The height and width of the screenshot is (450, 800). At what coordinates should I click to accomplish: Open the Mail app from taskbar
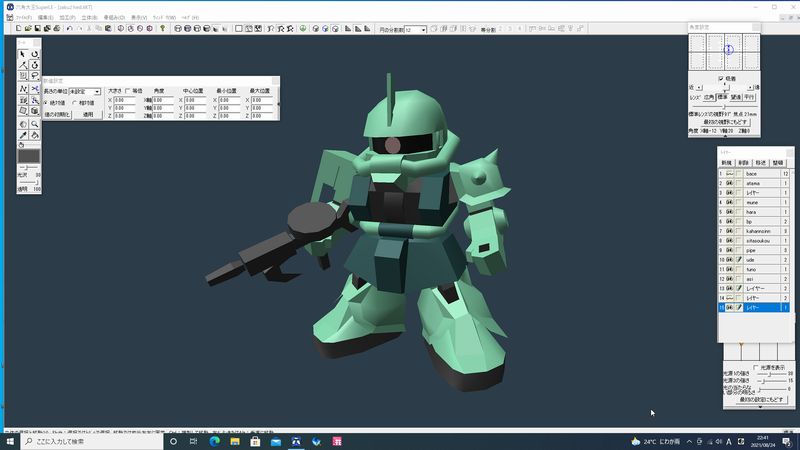(276, 441)
